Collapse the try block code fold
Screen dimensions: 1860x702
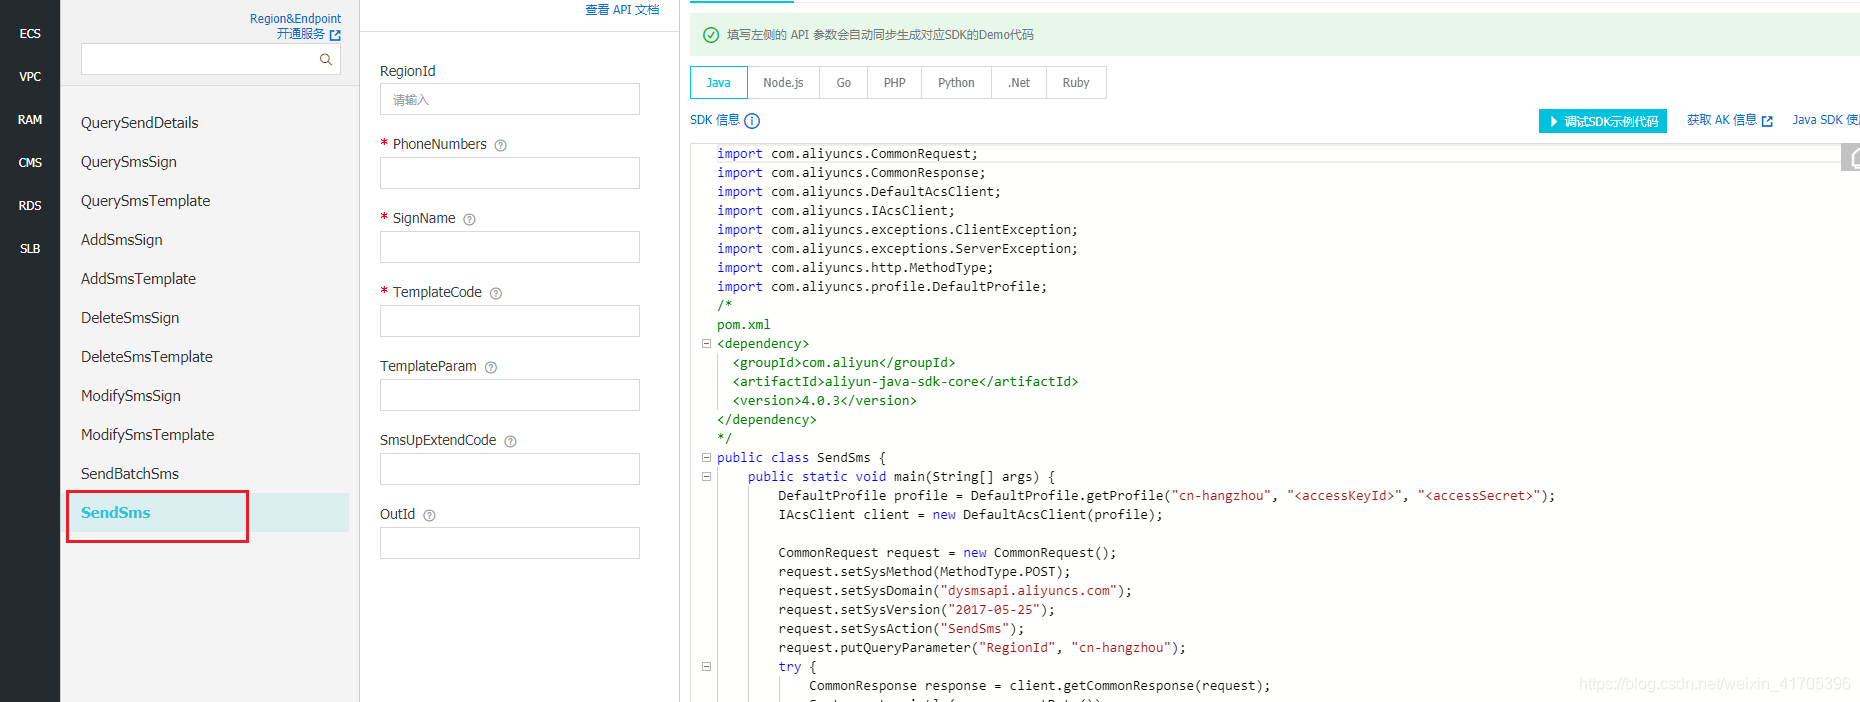tap(706, 666)
